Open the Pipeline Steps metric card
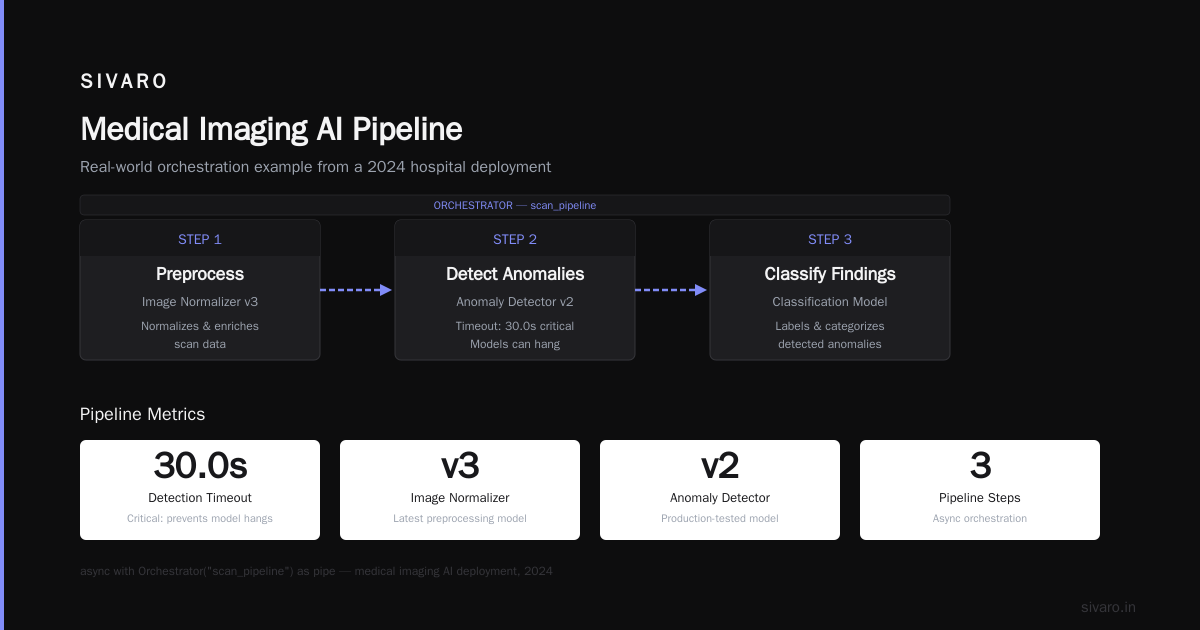Screen dimensions: 1200x630 tap(980, 490)
